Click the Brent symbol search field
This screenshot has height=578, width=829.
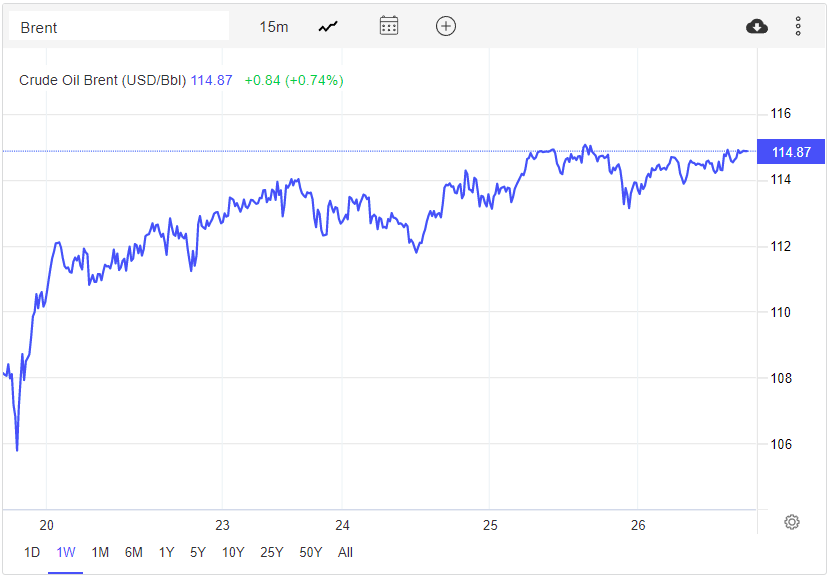tap(118, 27)
